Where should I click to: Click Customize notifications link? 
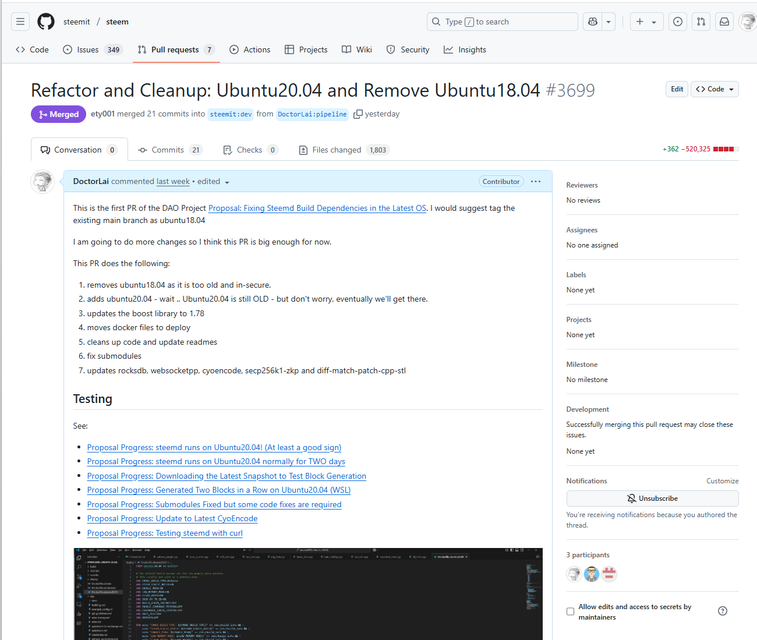pyautogui.click(x=722, y=481)
